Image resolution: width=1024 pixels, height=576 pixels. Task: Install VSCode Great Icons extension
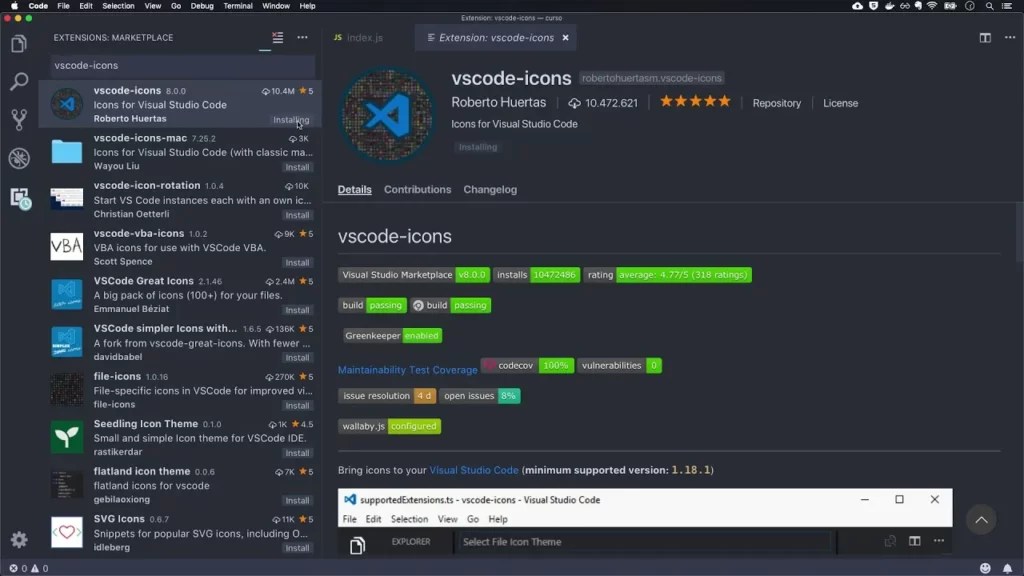[x=297, y=310]
